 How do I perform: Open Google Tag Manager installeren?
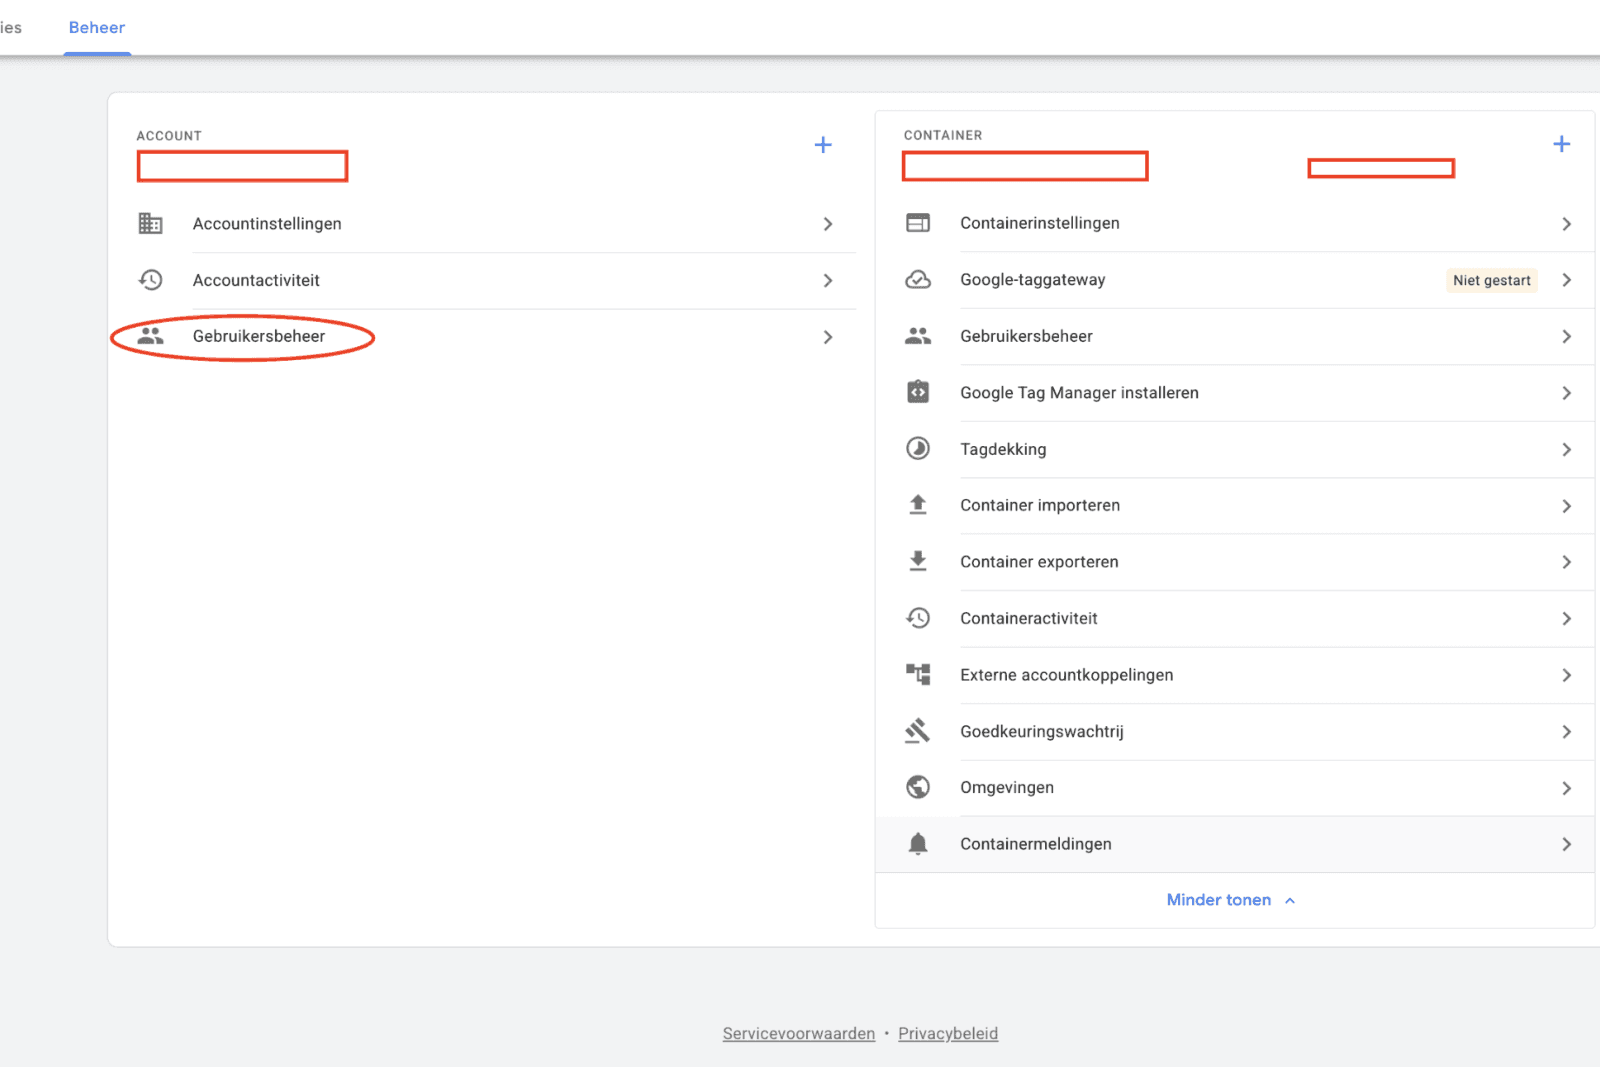click(x=1235, y=393)
